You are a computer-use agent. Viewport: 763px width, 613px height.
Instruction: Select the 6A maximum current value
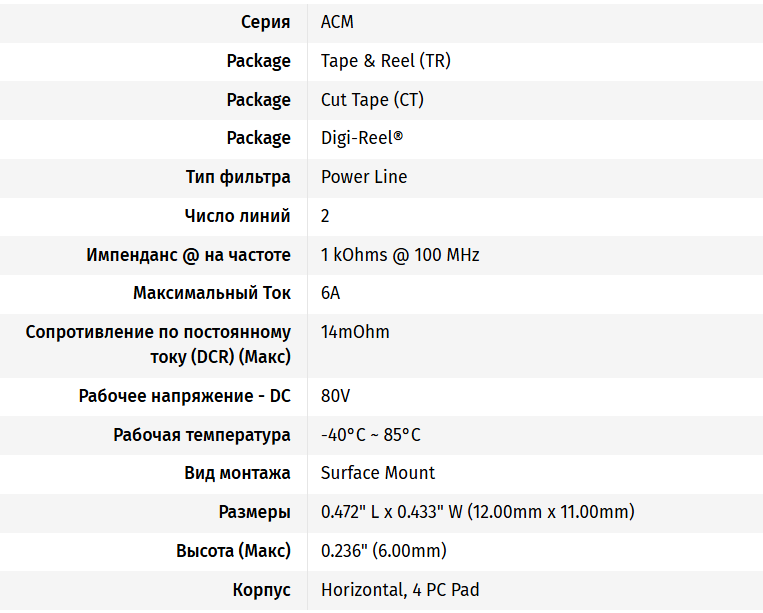[331, 294]
